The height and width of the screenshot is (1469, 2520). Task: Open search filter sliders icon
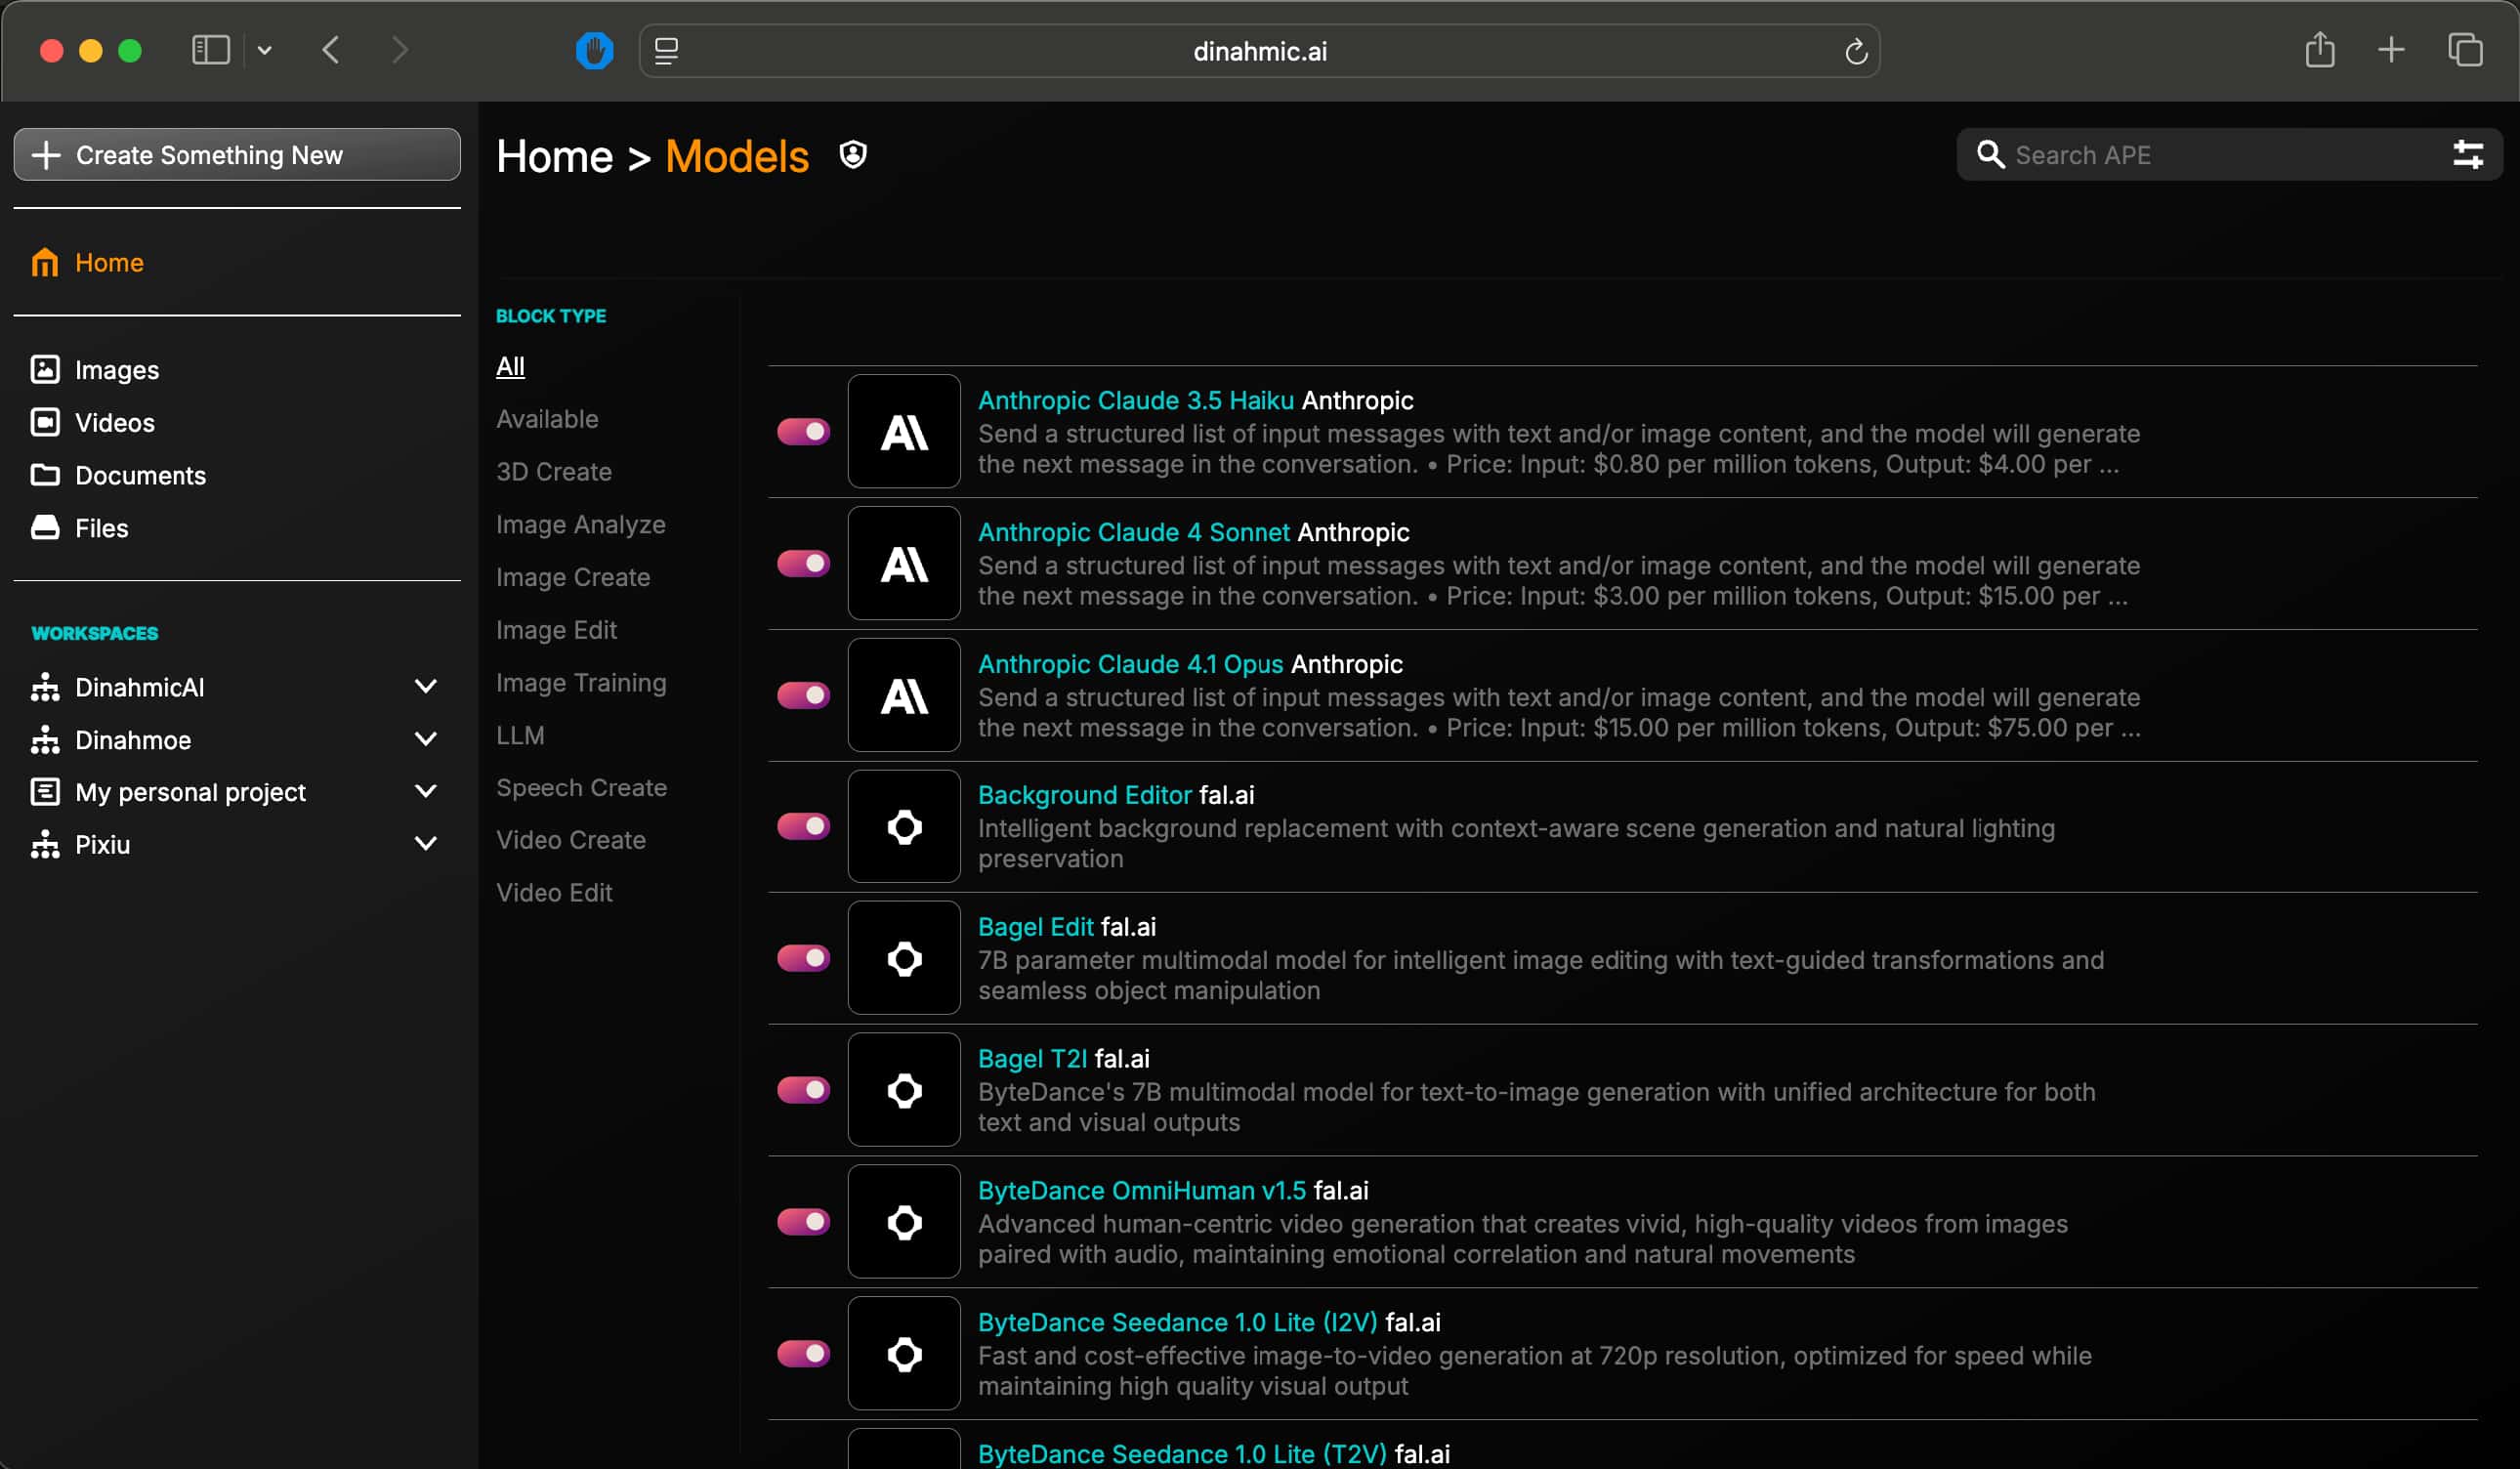(2467, 155)
